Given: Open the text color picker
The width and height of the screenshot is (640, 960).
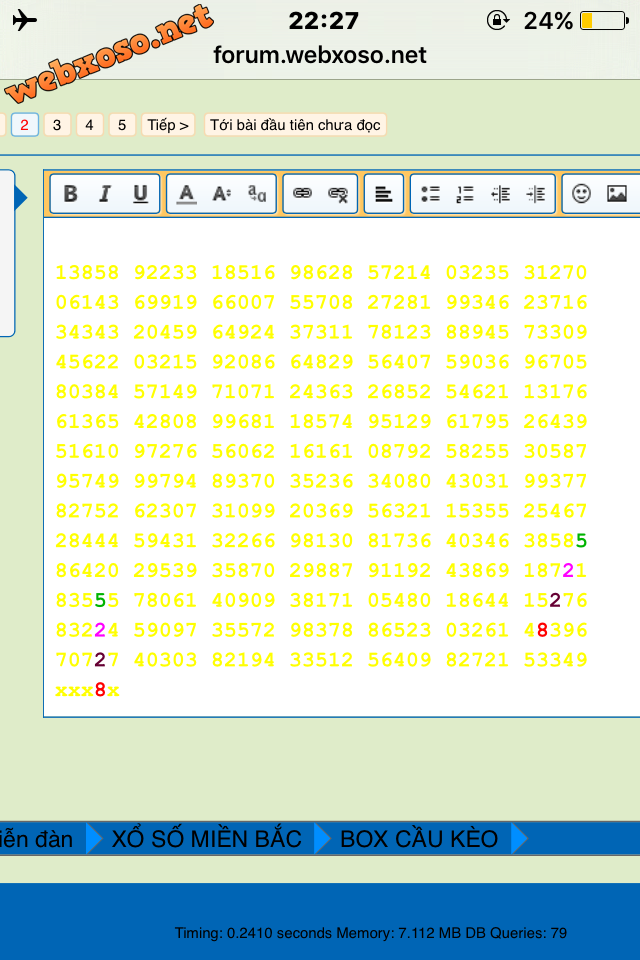Looking at the screenshot, I should pos(186,194).
